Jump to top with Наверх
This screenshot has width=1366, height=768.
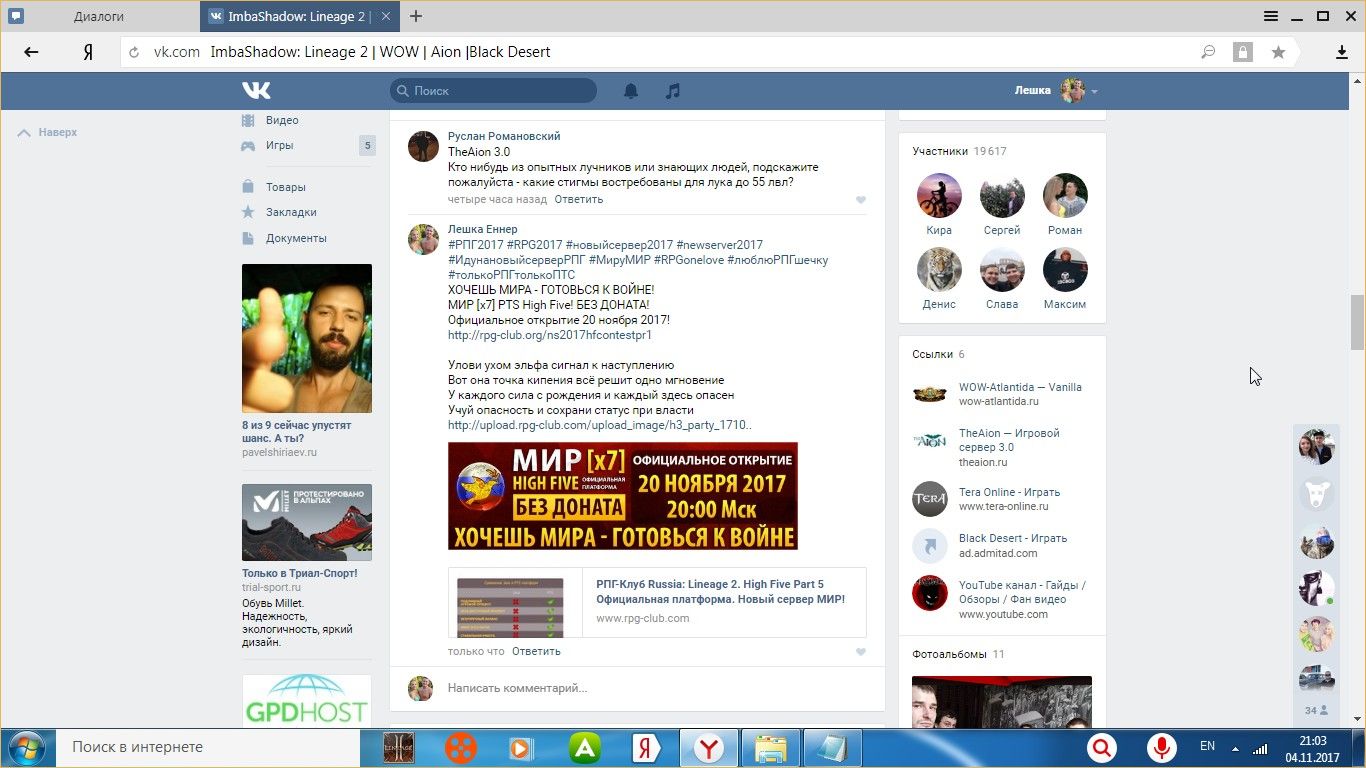[x=48, y=132]
